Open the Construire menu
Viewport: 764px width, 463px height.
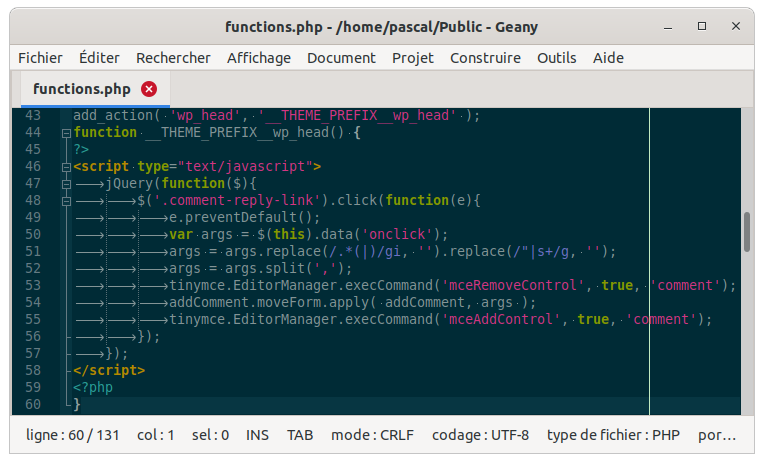485,58
